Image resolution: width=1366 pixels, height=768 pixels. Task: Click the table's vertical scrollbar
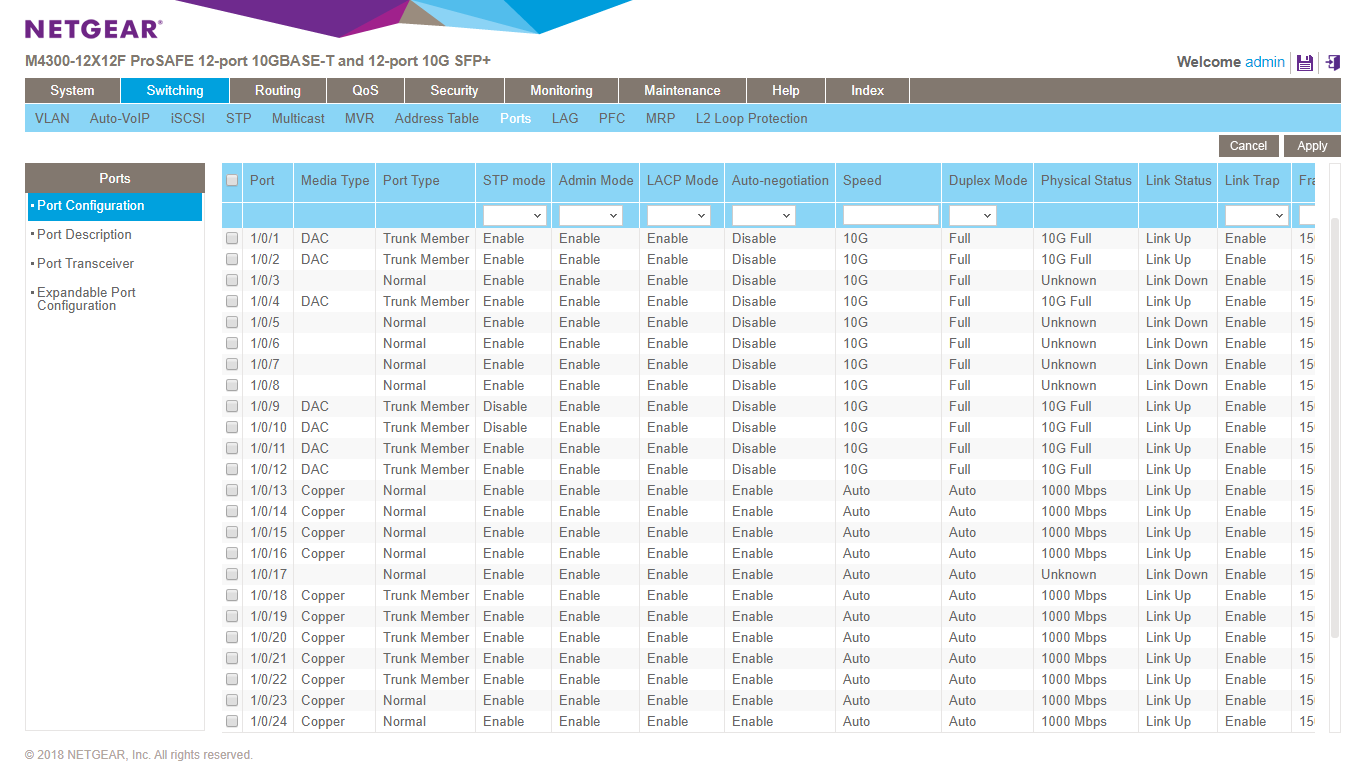pos(1335,430)
